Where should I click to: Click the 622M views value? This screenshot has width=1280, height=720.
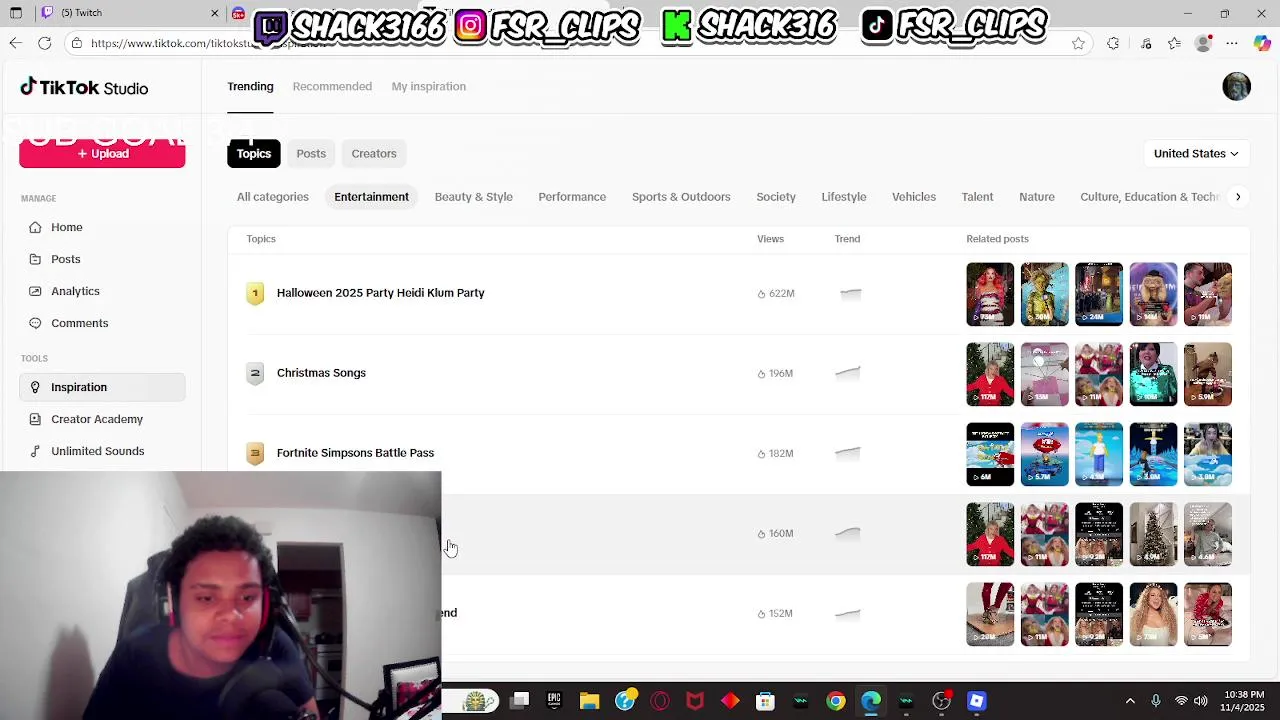tap(776, 294)
